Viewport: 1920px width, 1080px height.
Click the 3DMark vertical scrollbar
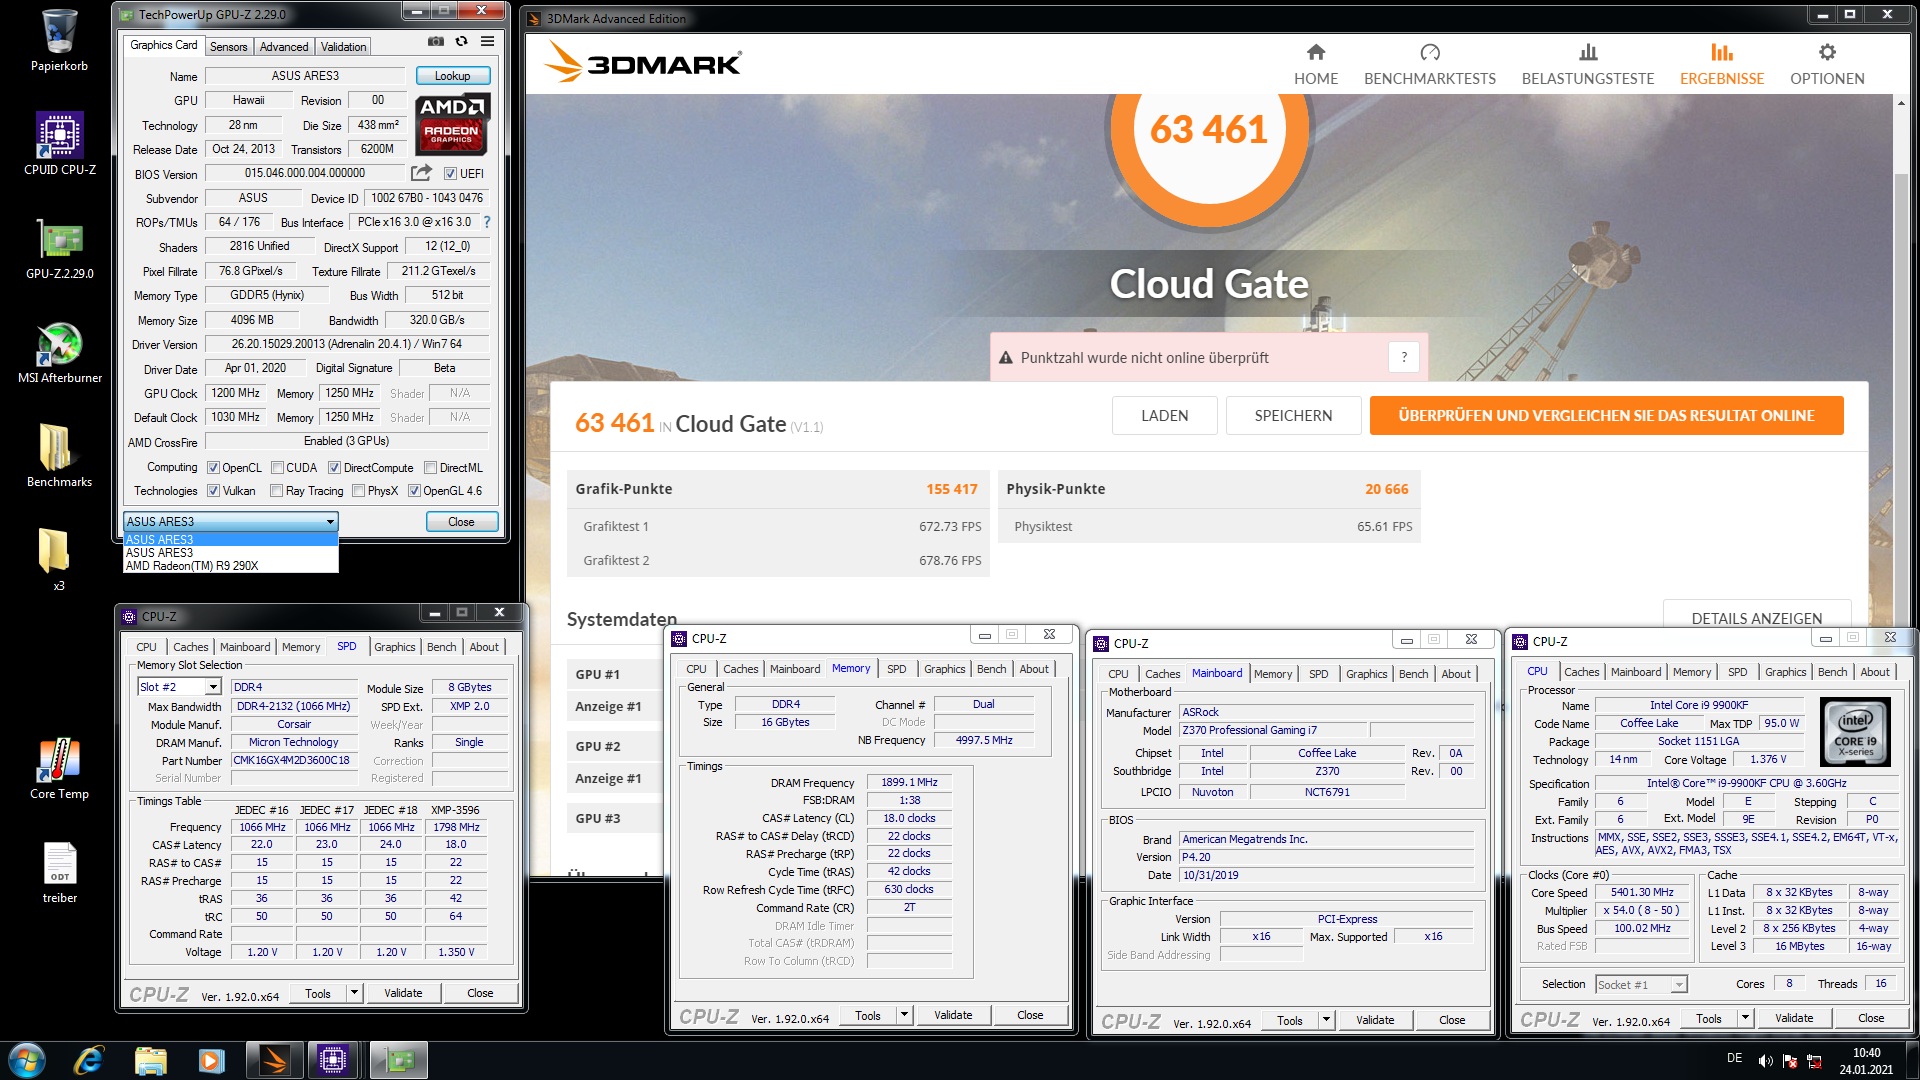point(1902,400)
